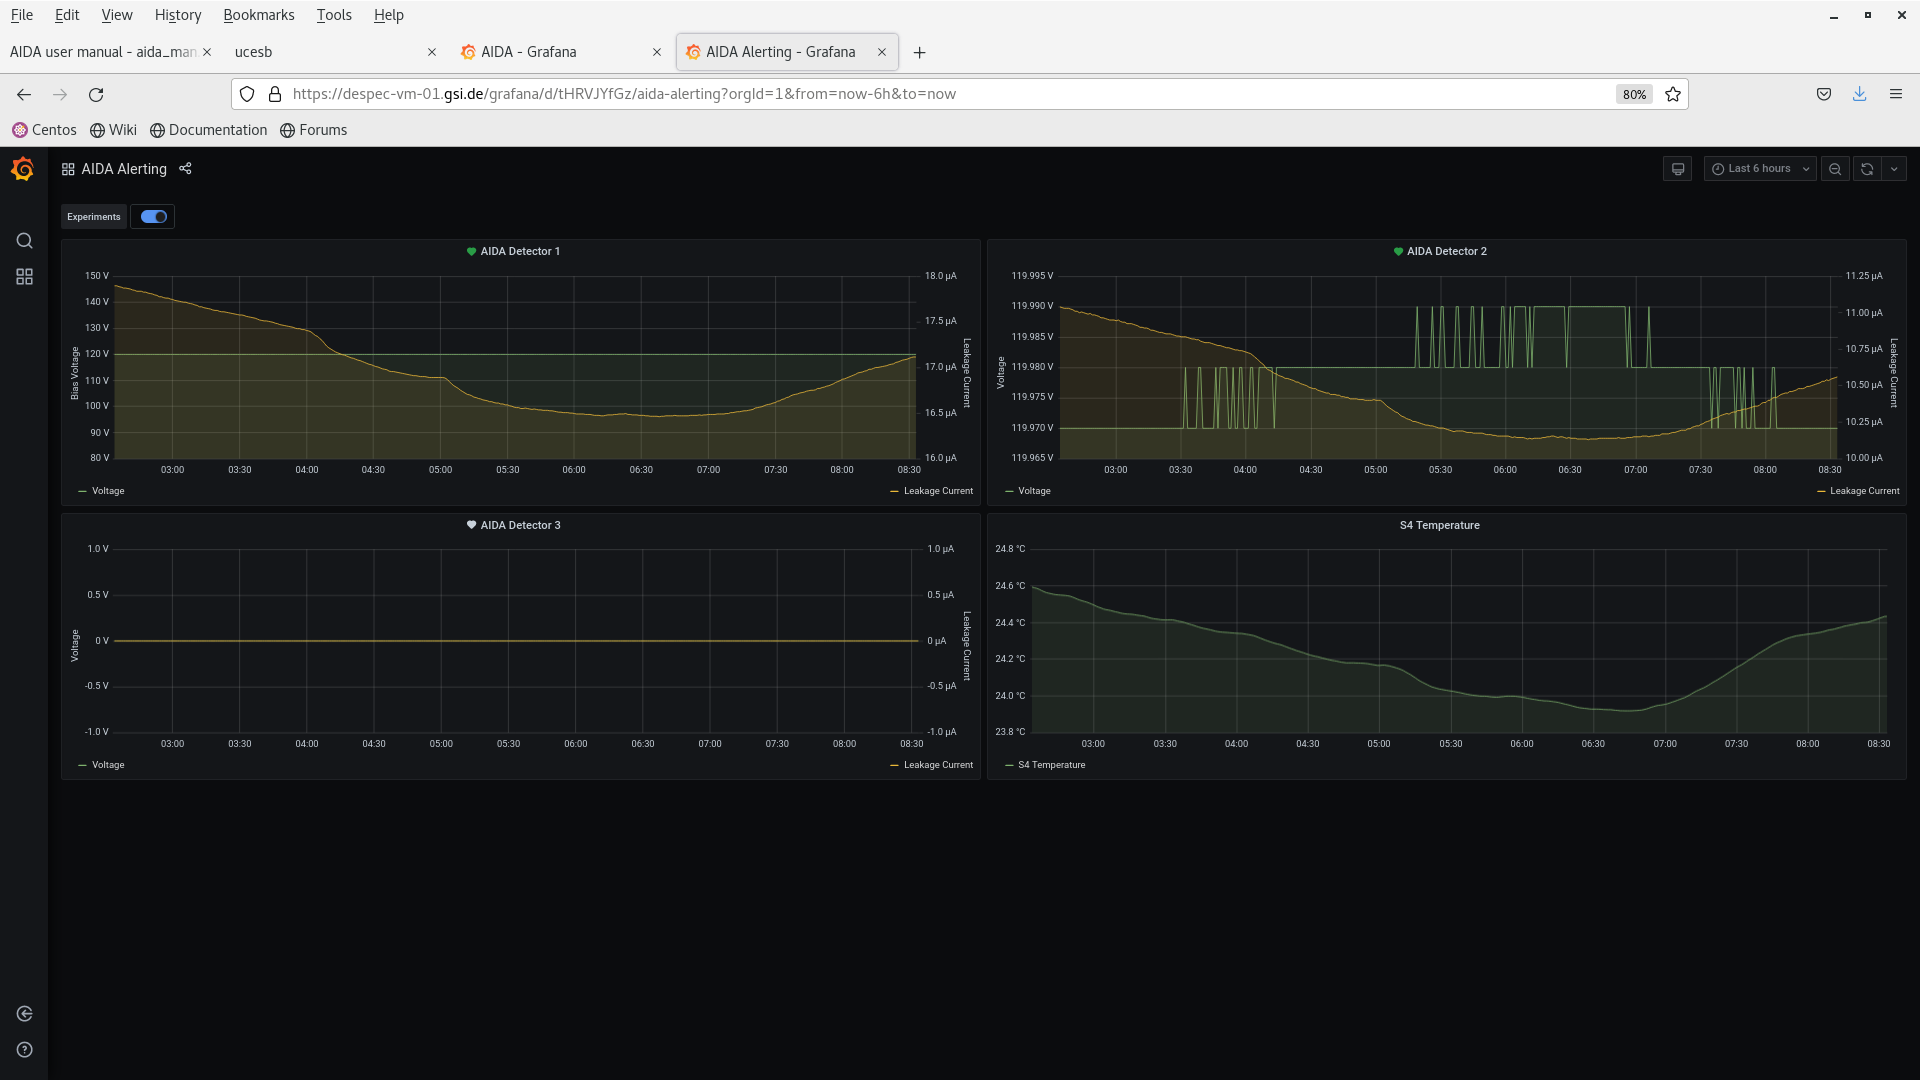
Task: Click the sidebar sign-in icon
Action: pyautogui.click(x=24, y=1014)
